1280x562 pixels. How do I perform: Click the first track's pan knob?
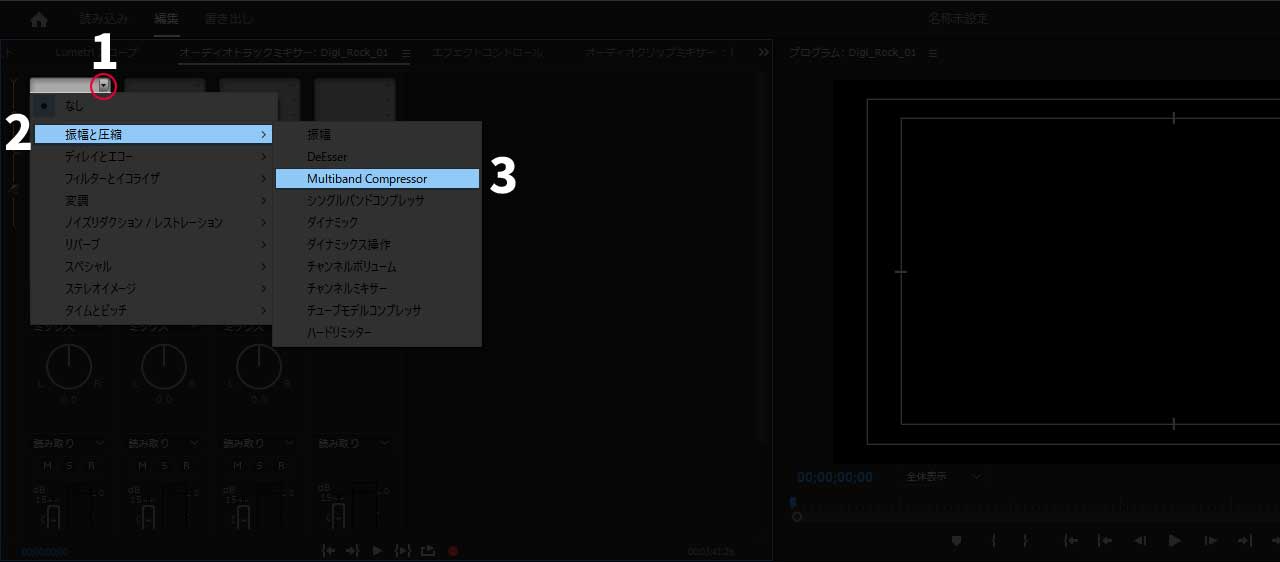click(x=69, y=367)
